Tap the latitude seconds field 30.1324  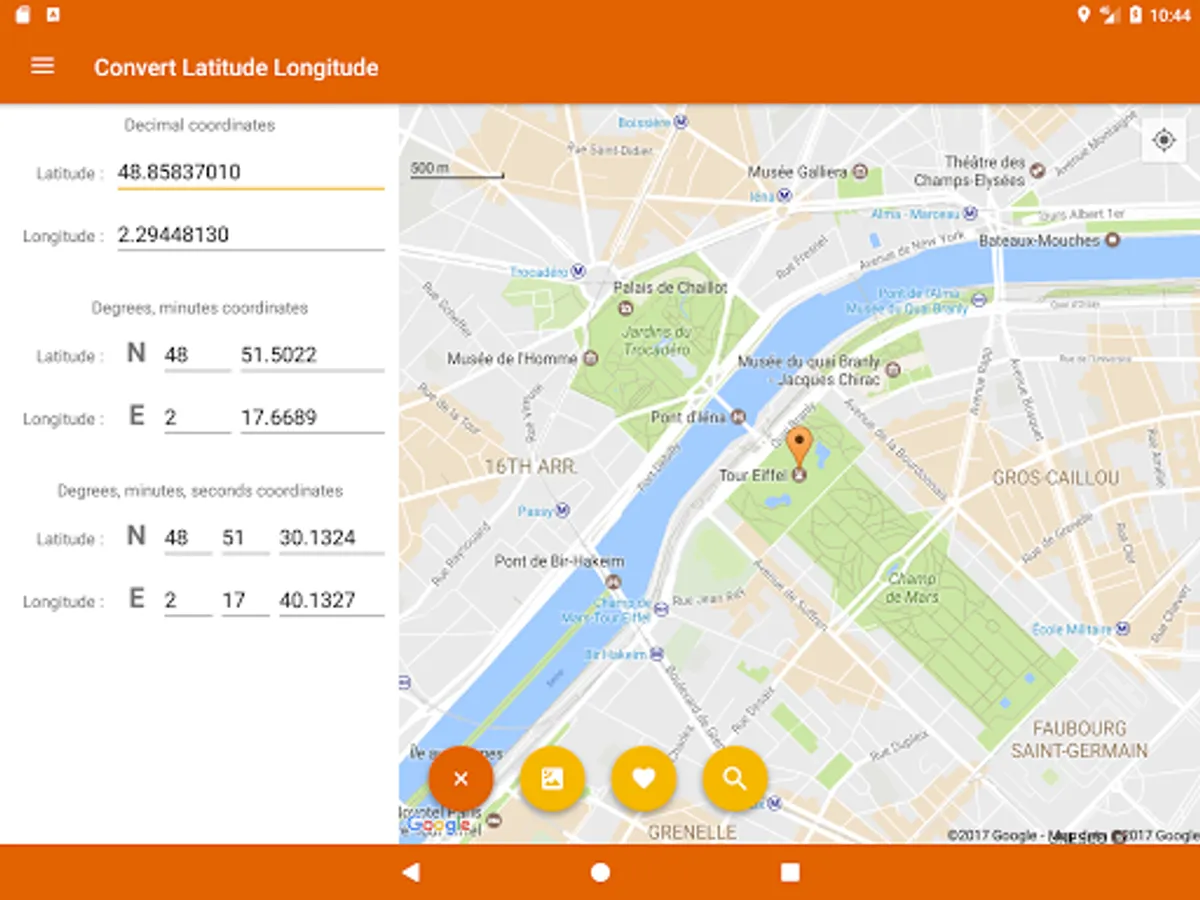[x=332, y=538]
